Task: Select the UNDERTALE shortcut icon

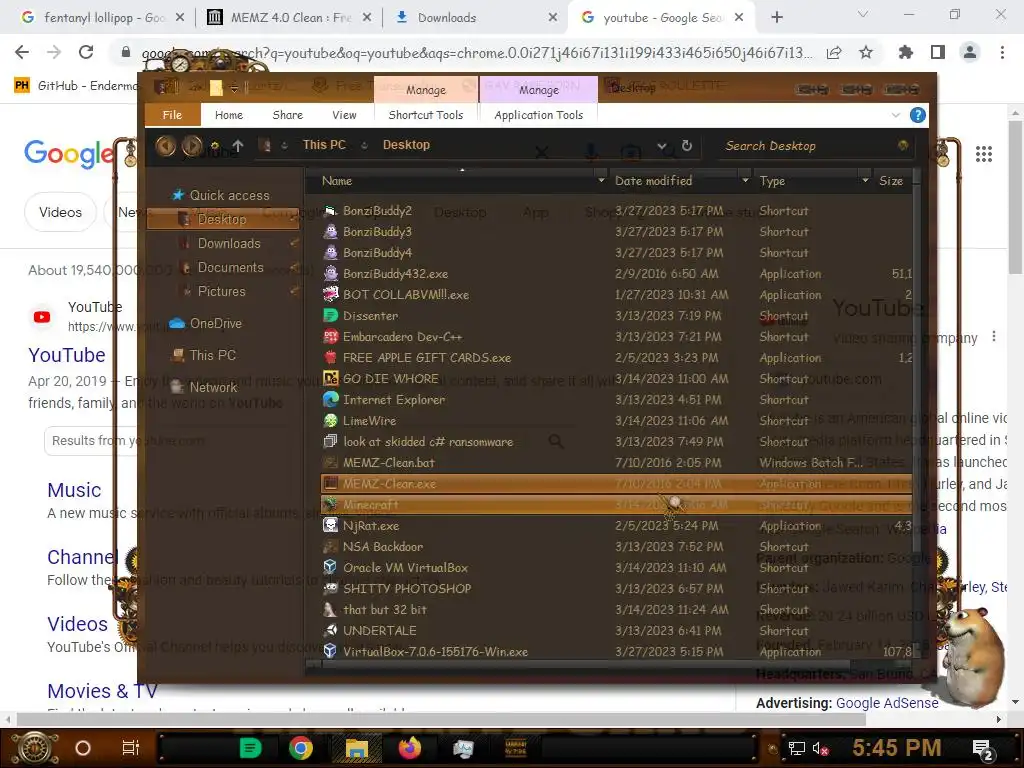Action: tap(330, 630)
